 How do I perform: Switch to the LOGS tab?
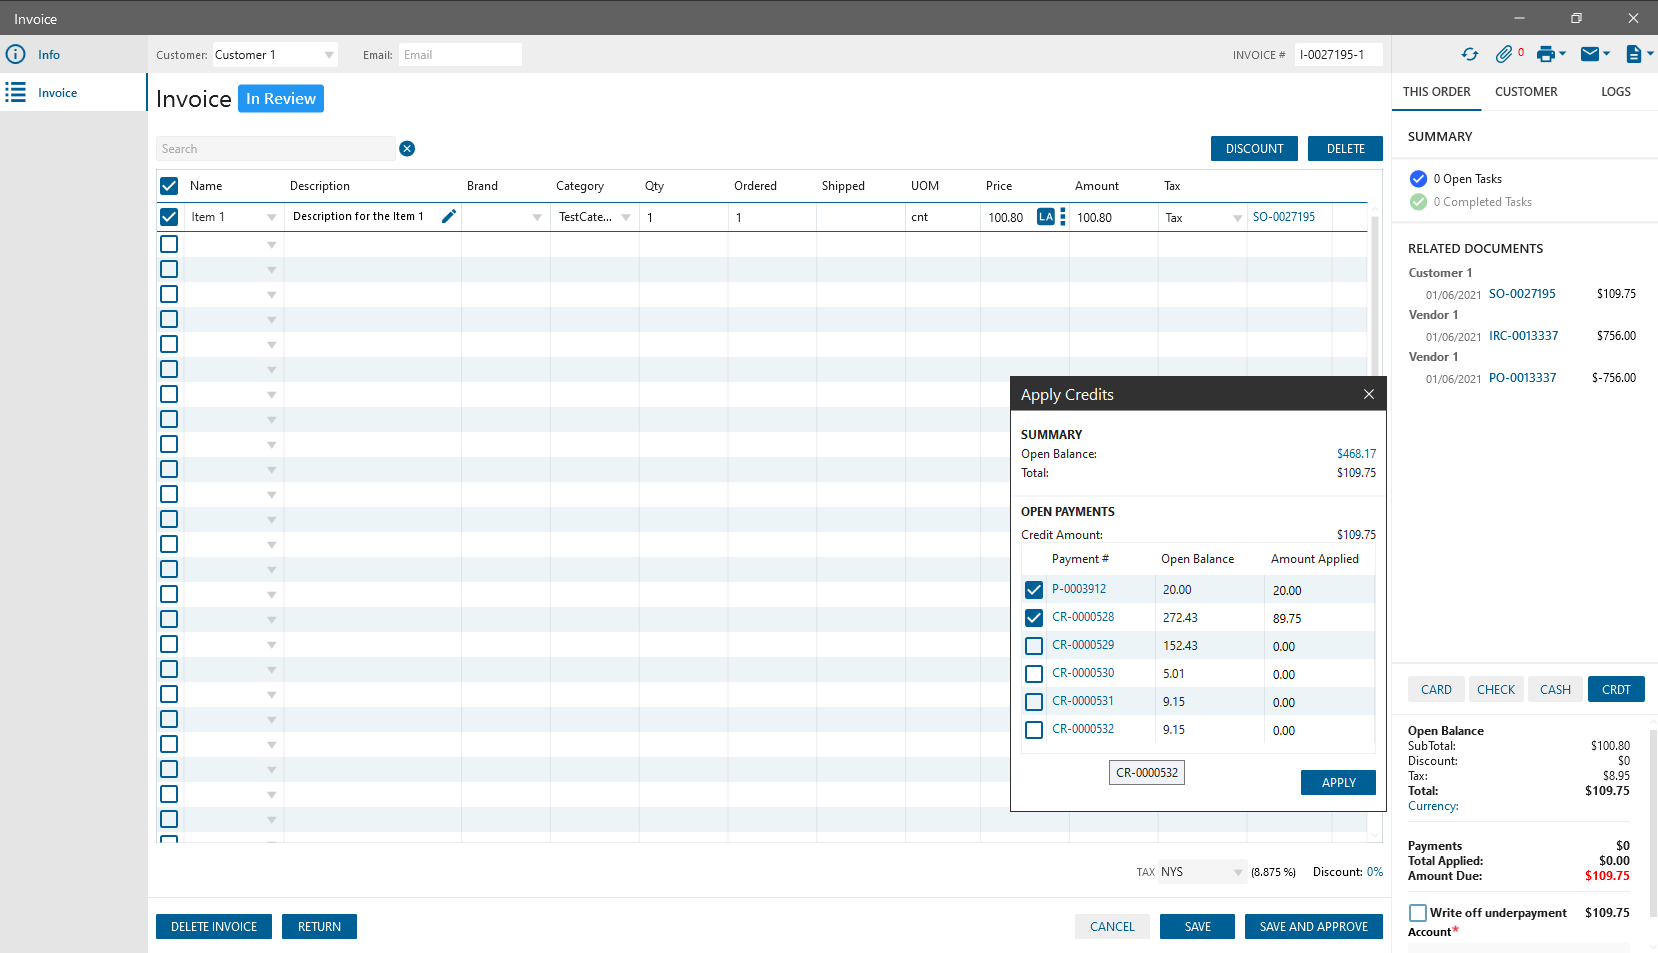coord(1615,92)
